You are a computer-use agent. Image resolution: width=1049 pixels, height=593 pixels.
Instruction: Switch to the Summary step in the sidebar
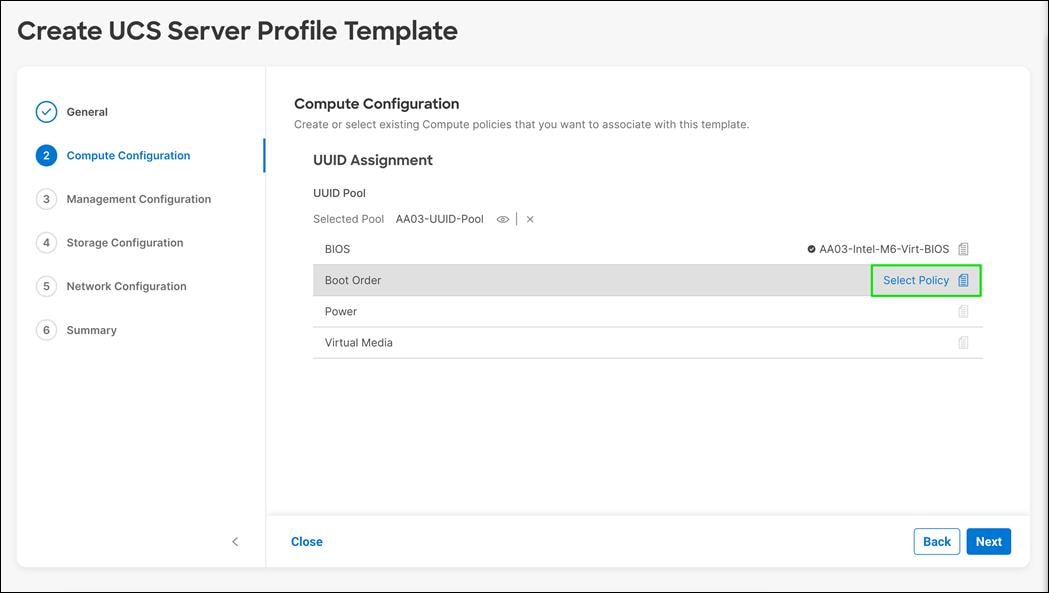91,330
